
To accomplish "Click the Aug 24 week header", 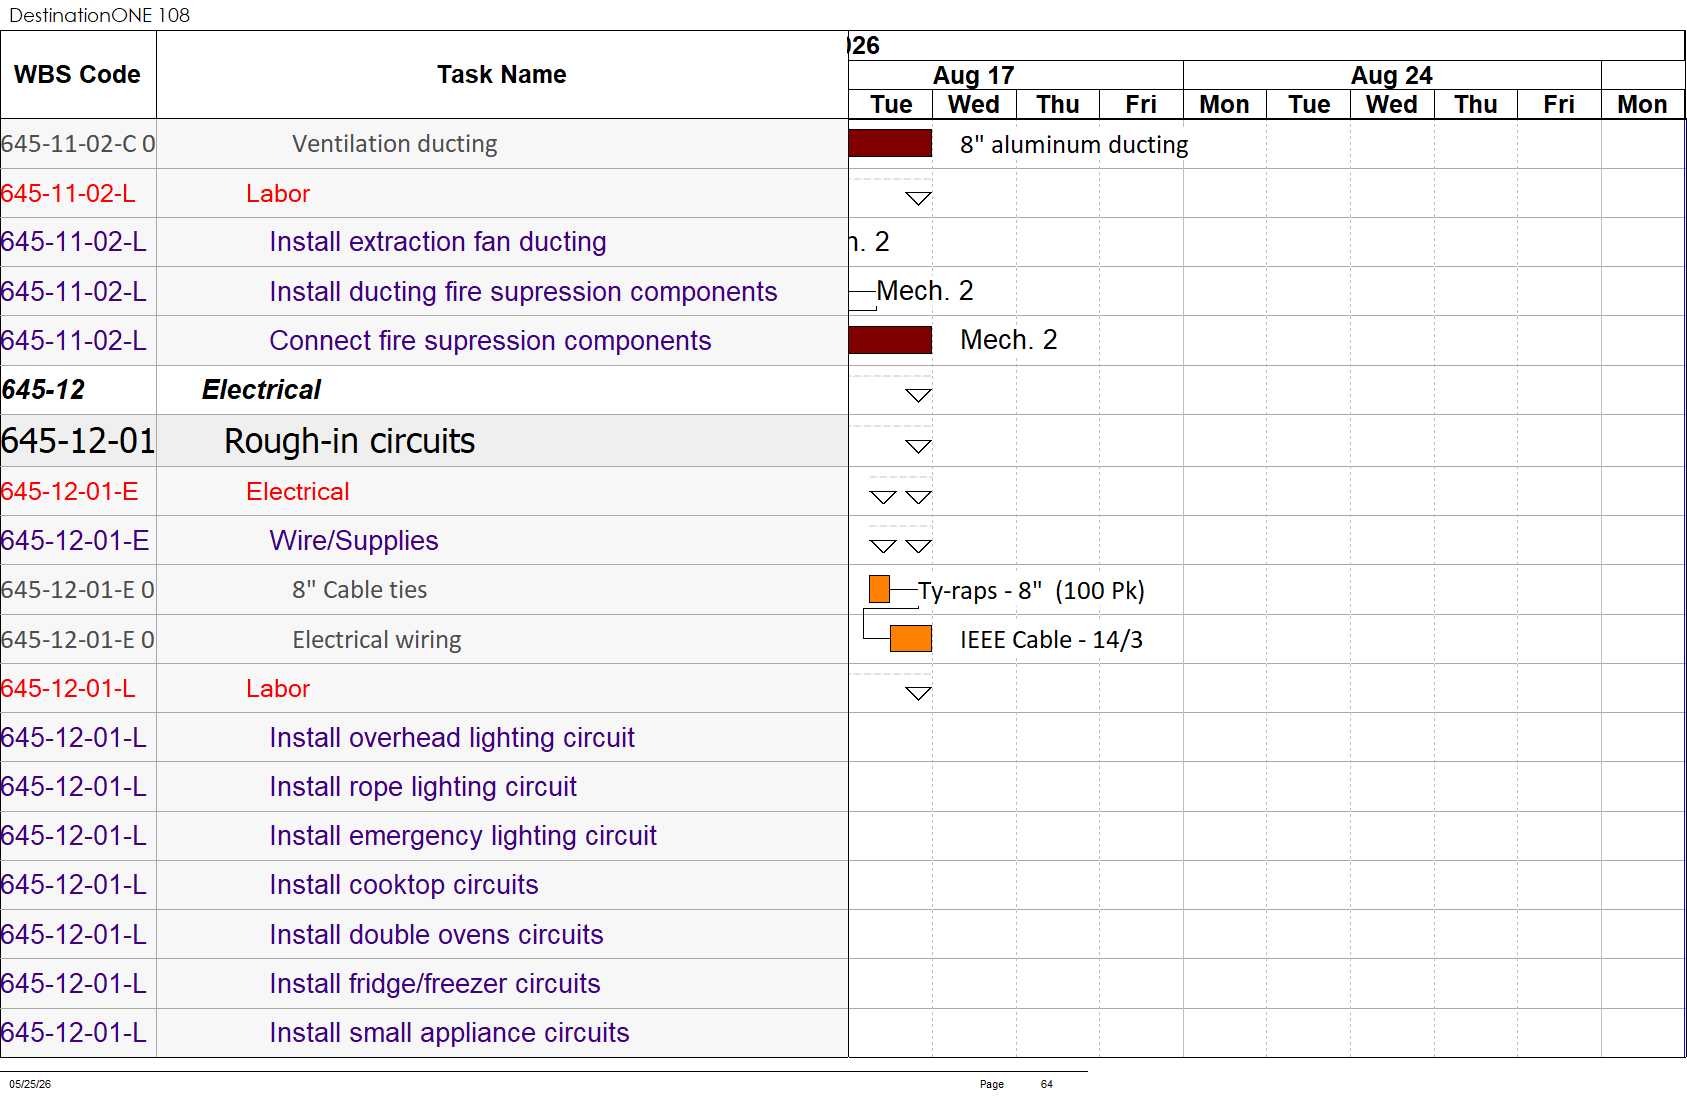I will pyautogui.click(x=1391, y=75).
